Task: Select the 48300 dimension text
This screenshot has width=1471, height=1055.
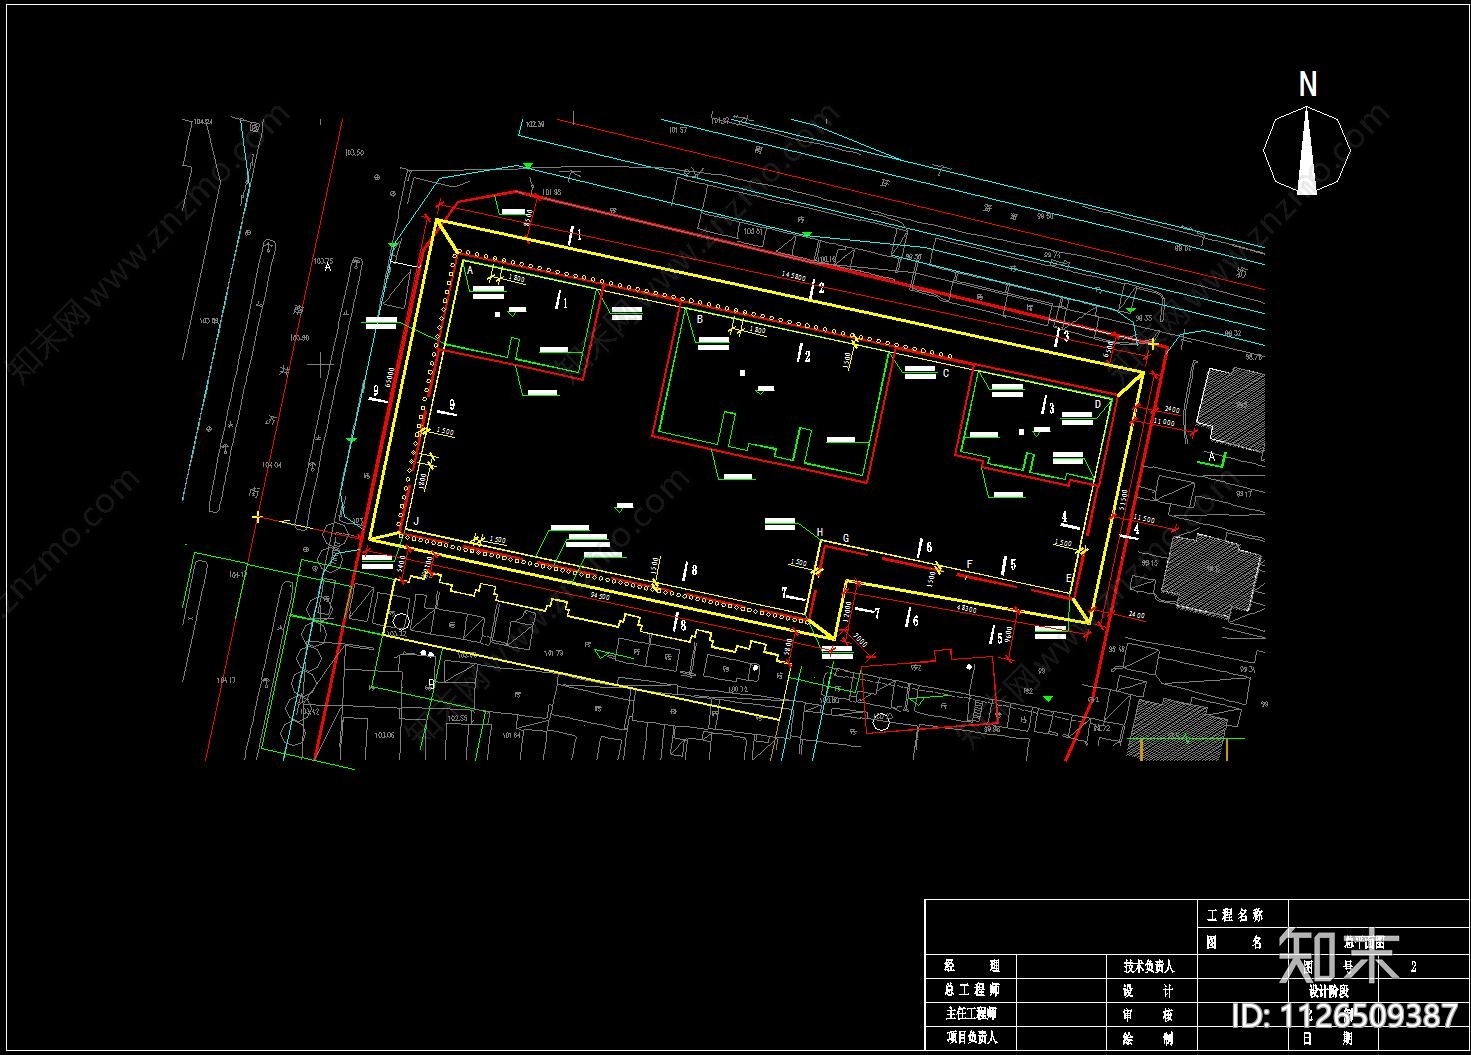Action: [x=966, y=608]
